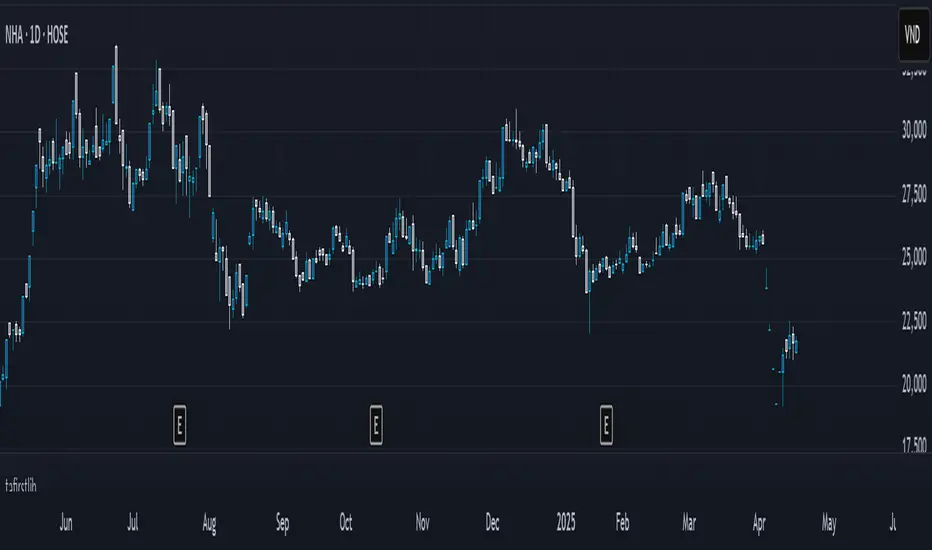The height and width of the screenshot is (550, 932).
Task: Click the Sep label on time axis
Action: coord(282,523)
